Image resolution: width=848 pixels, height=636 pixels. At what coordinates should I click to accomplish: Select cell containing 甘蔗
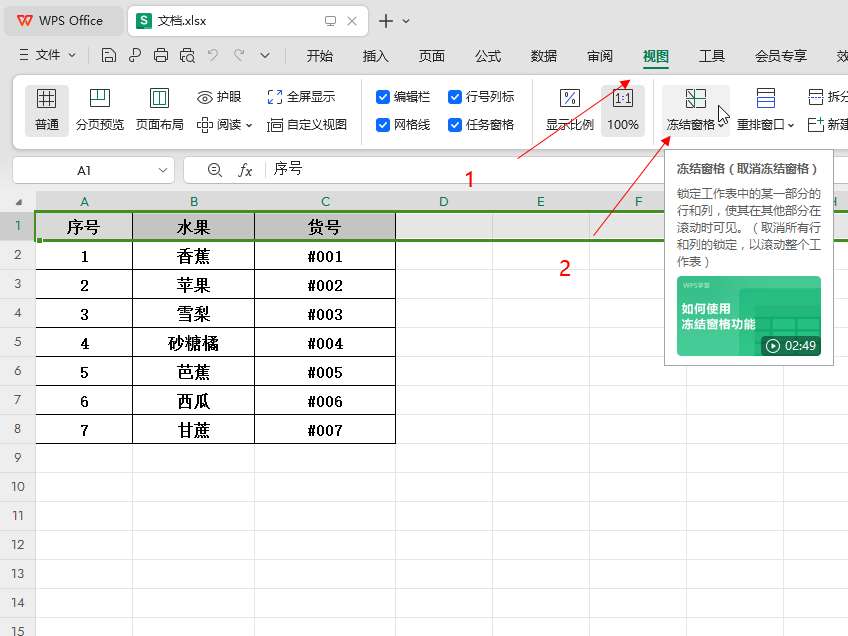click(x=194, y=430)
